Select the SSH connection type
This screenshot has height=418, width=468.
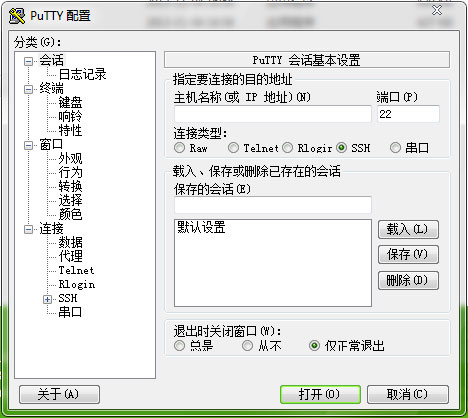coord(341,148)
